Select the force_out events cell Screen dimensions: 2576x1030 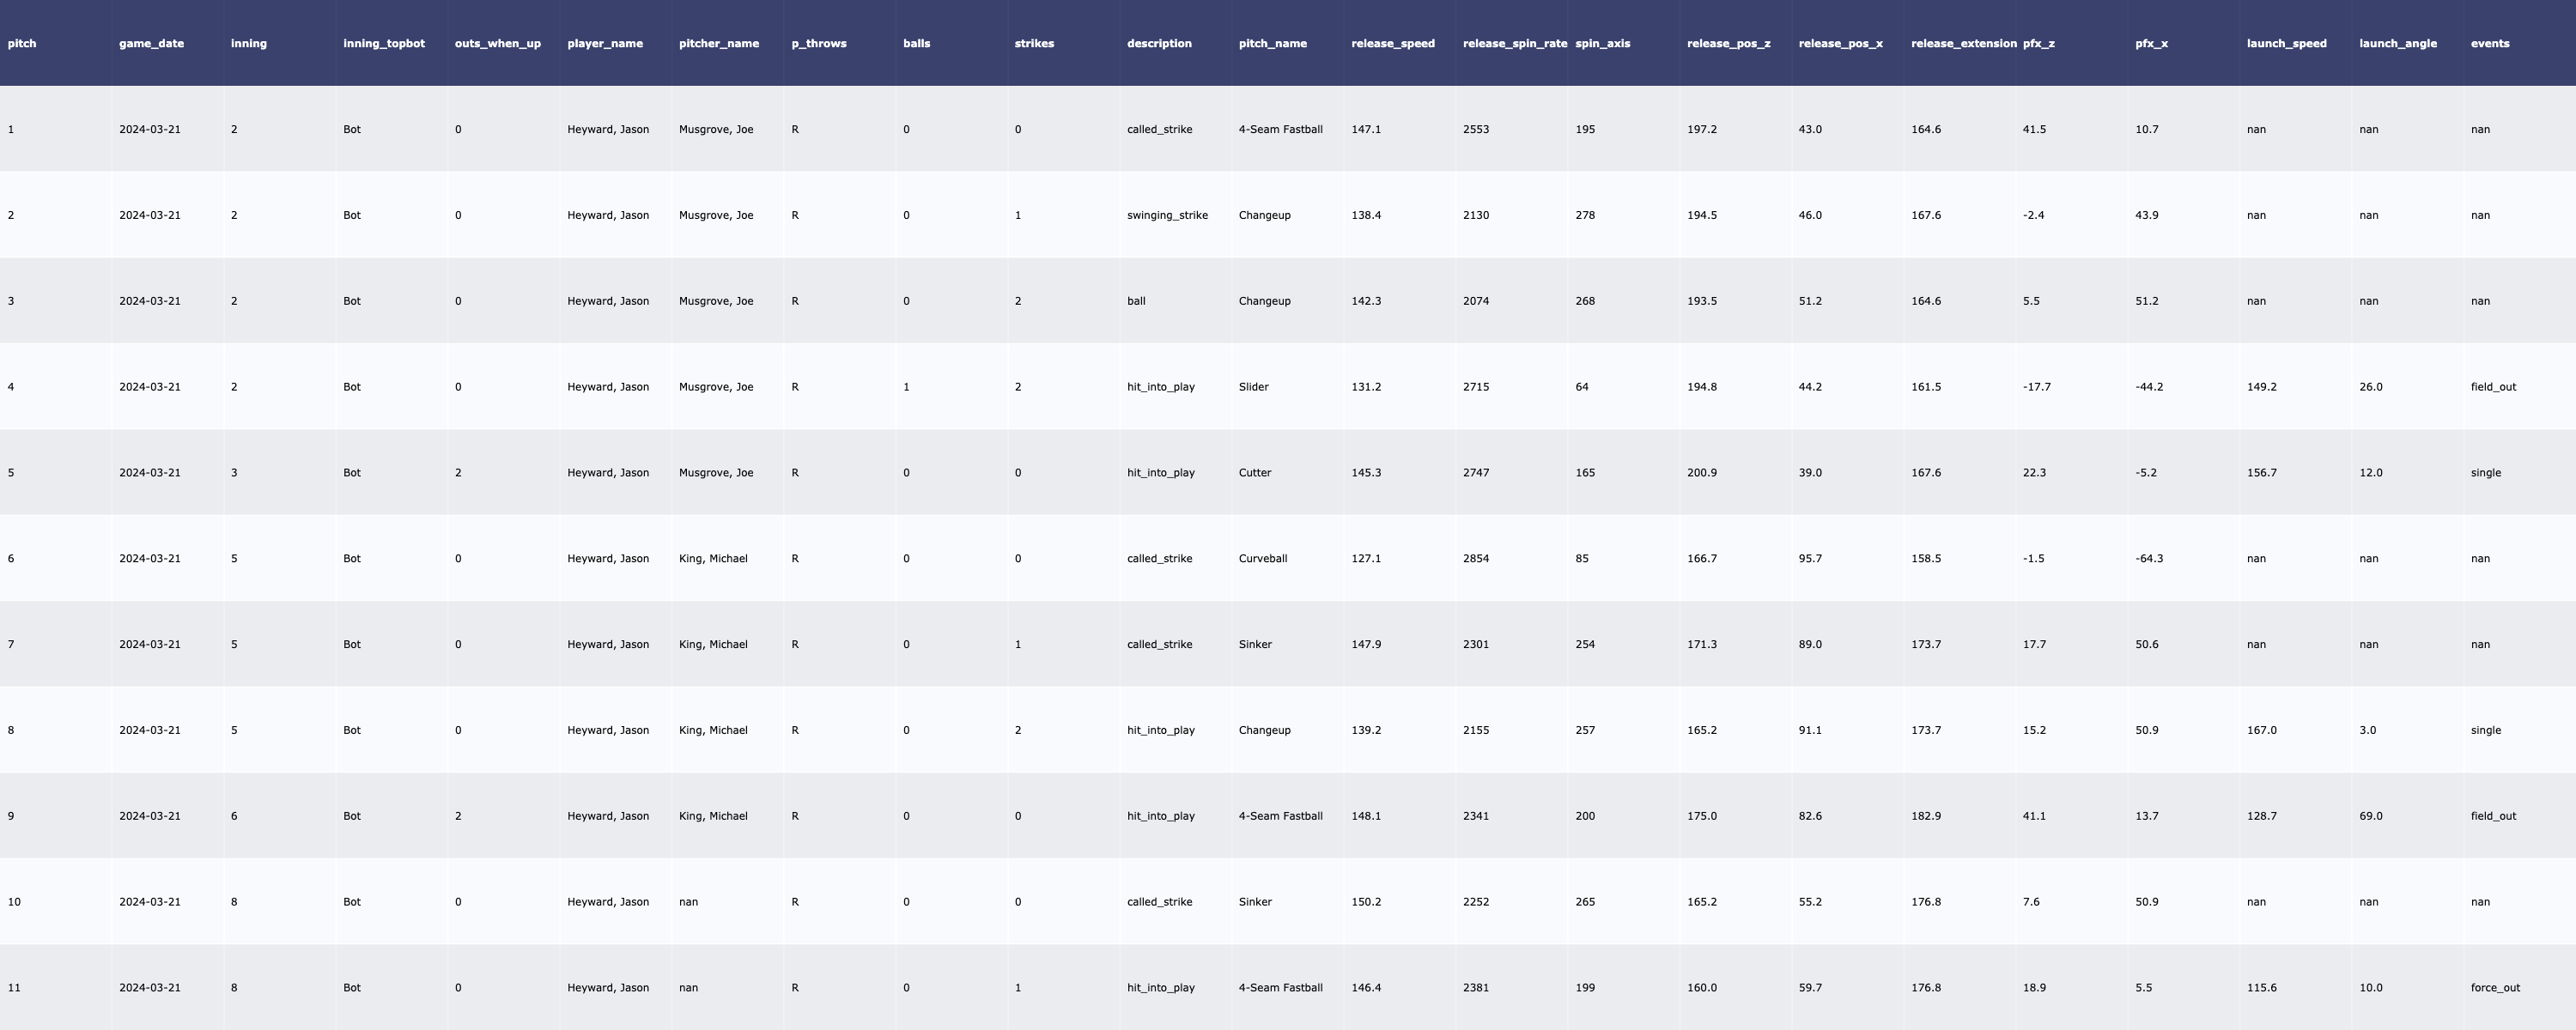click(2494, 988)
